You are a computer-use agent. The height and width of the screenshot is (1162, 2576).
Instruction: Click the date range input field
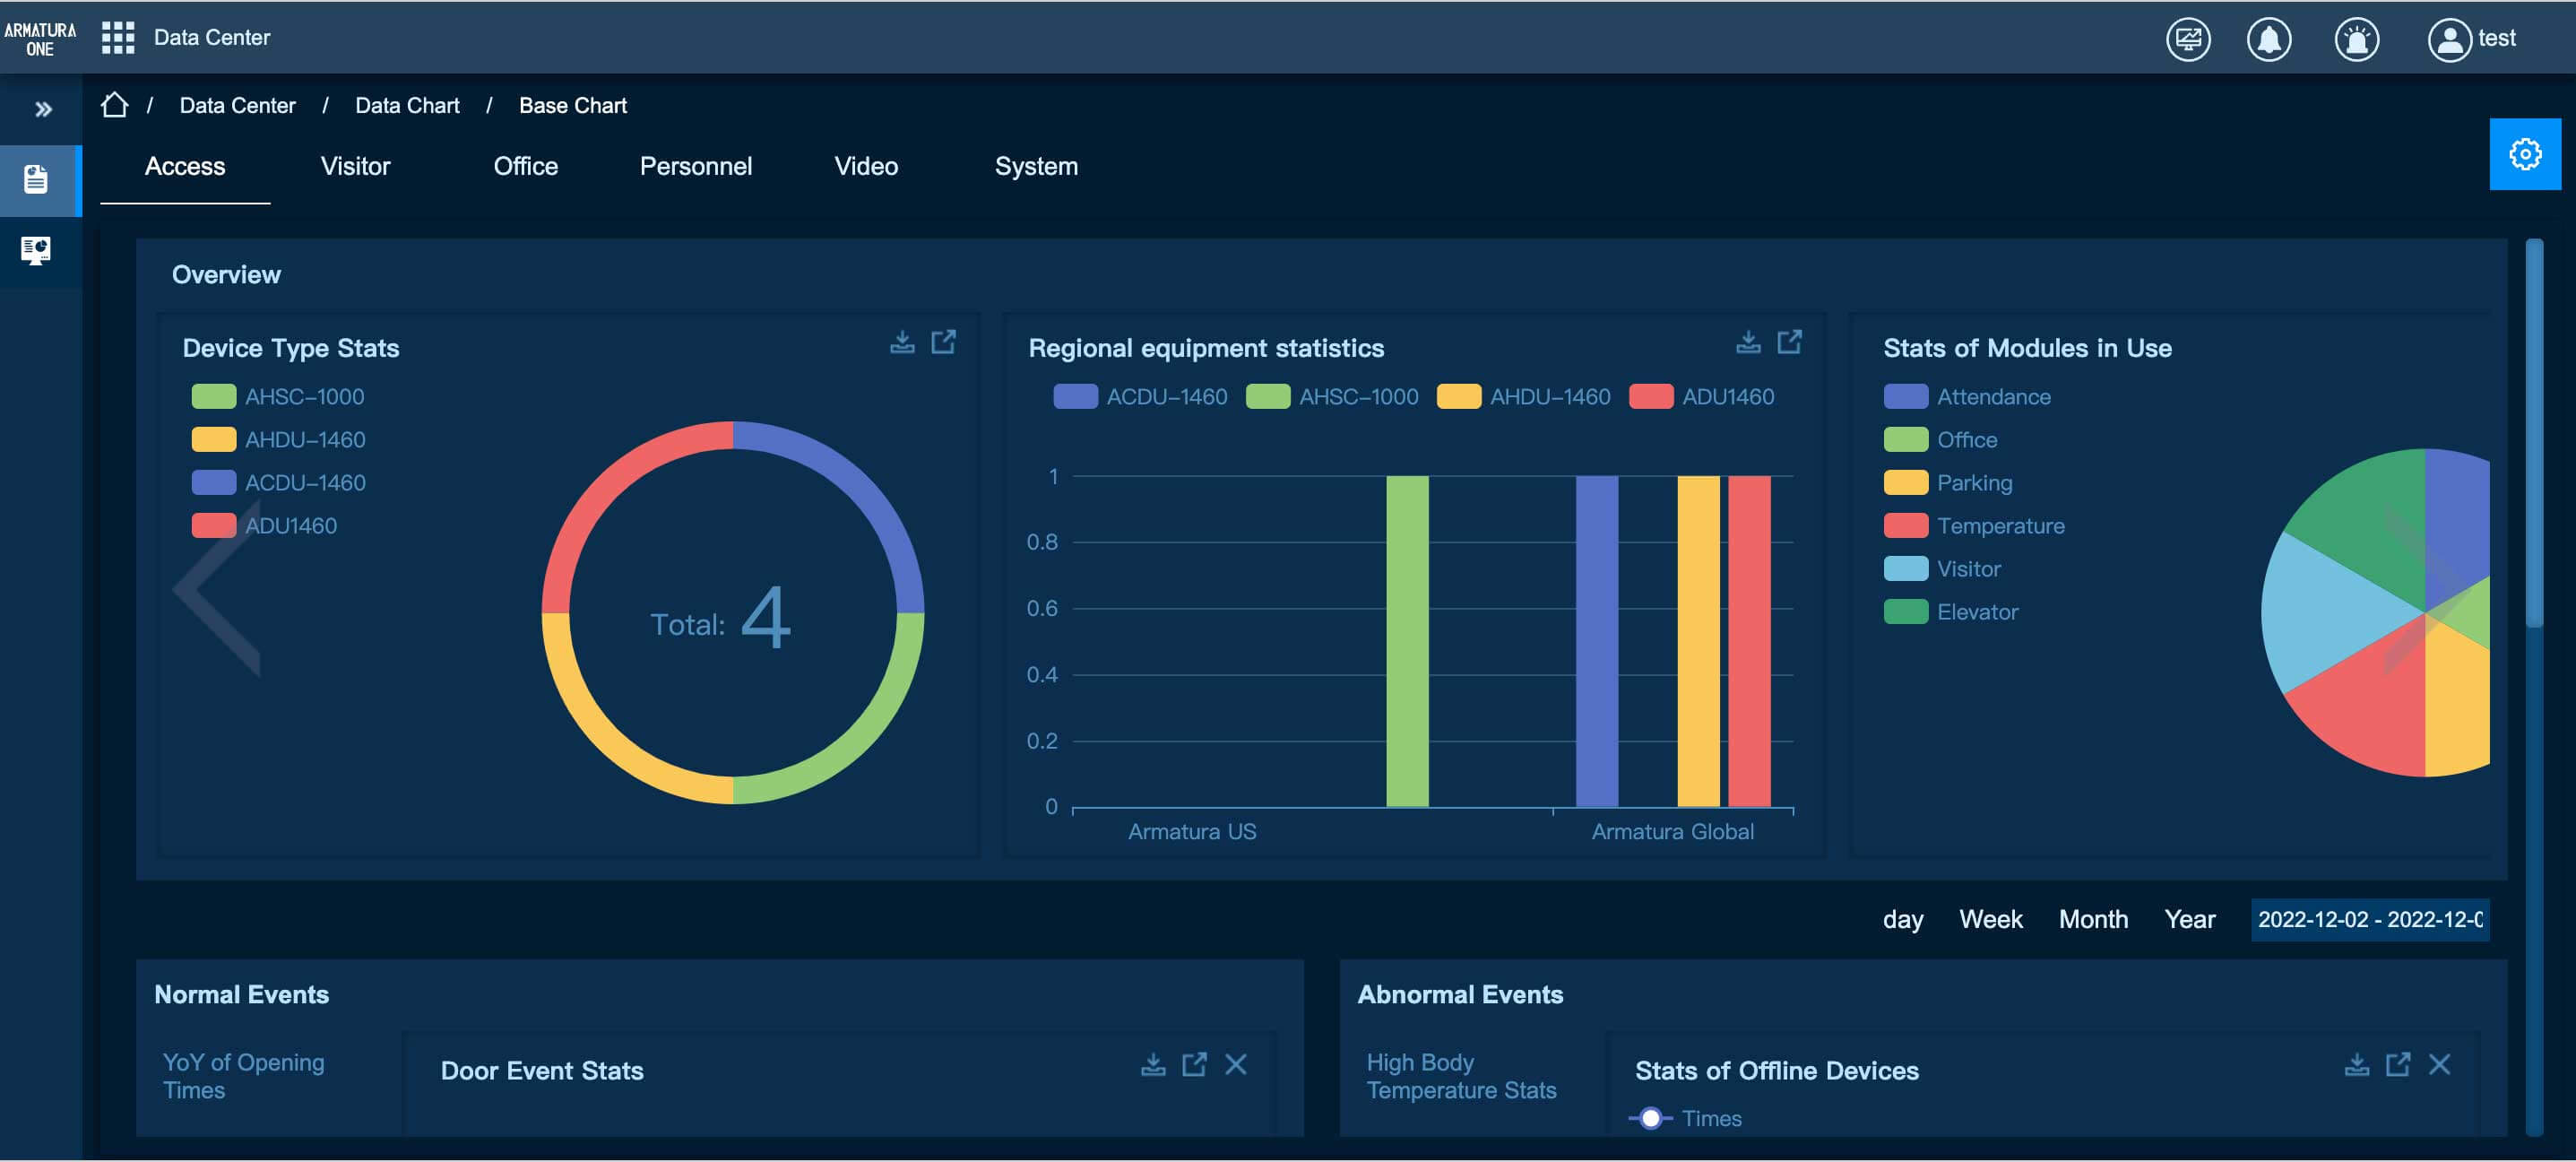[2369, 920]
